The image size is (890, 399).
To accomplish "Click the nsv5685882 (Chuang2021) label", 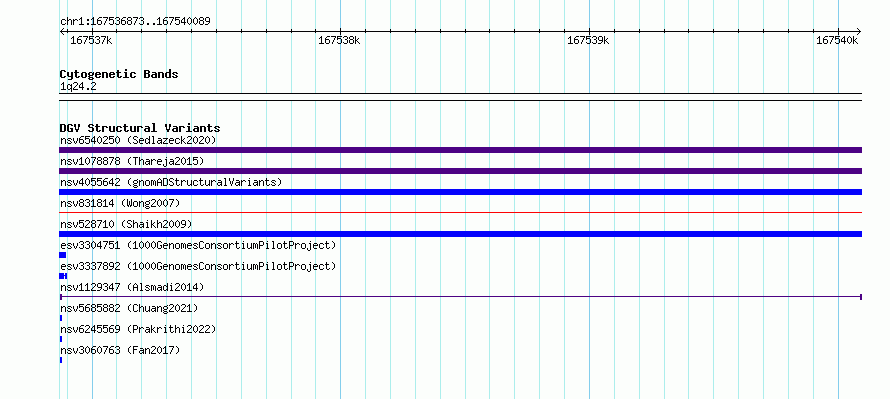I will 129,308.
